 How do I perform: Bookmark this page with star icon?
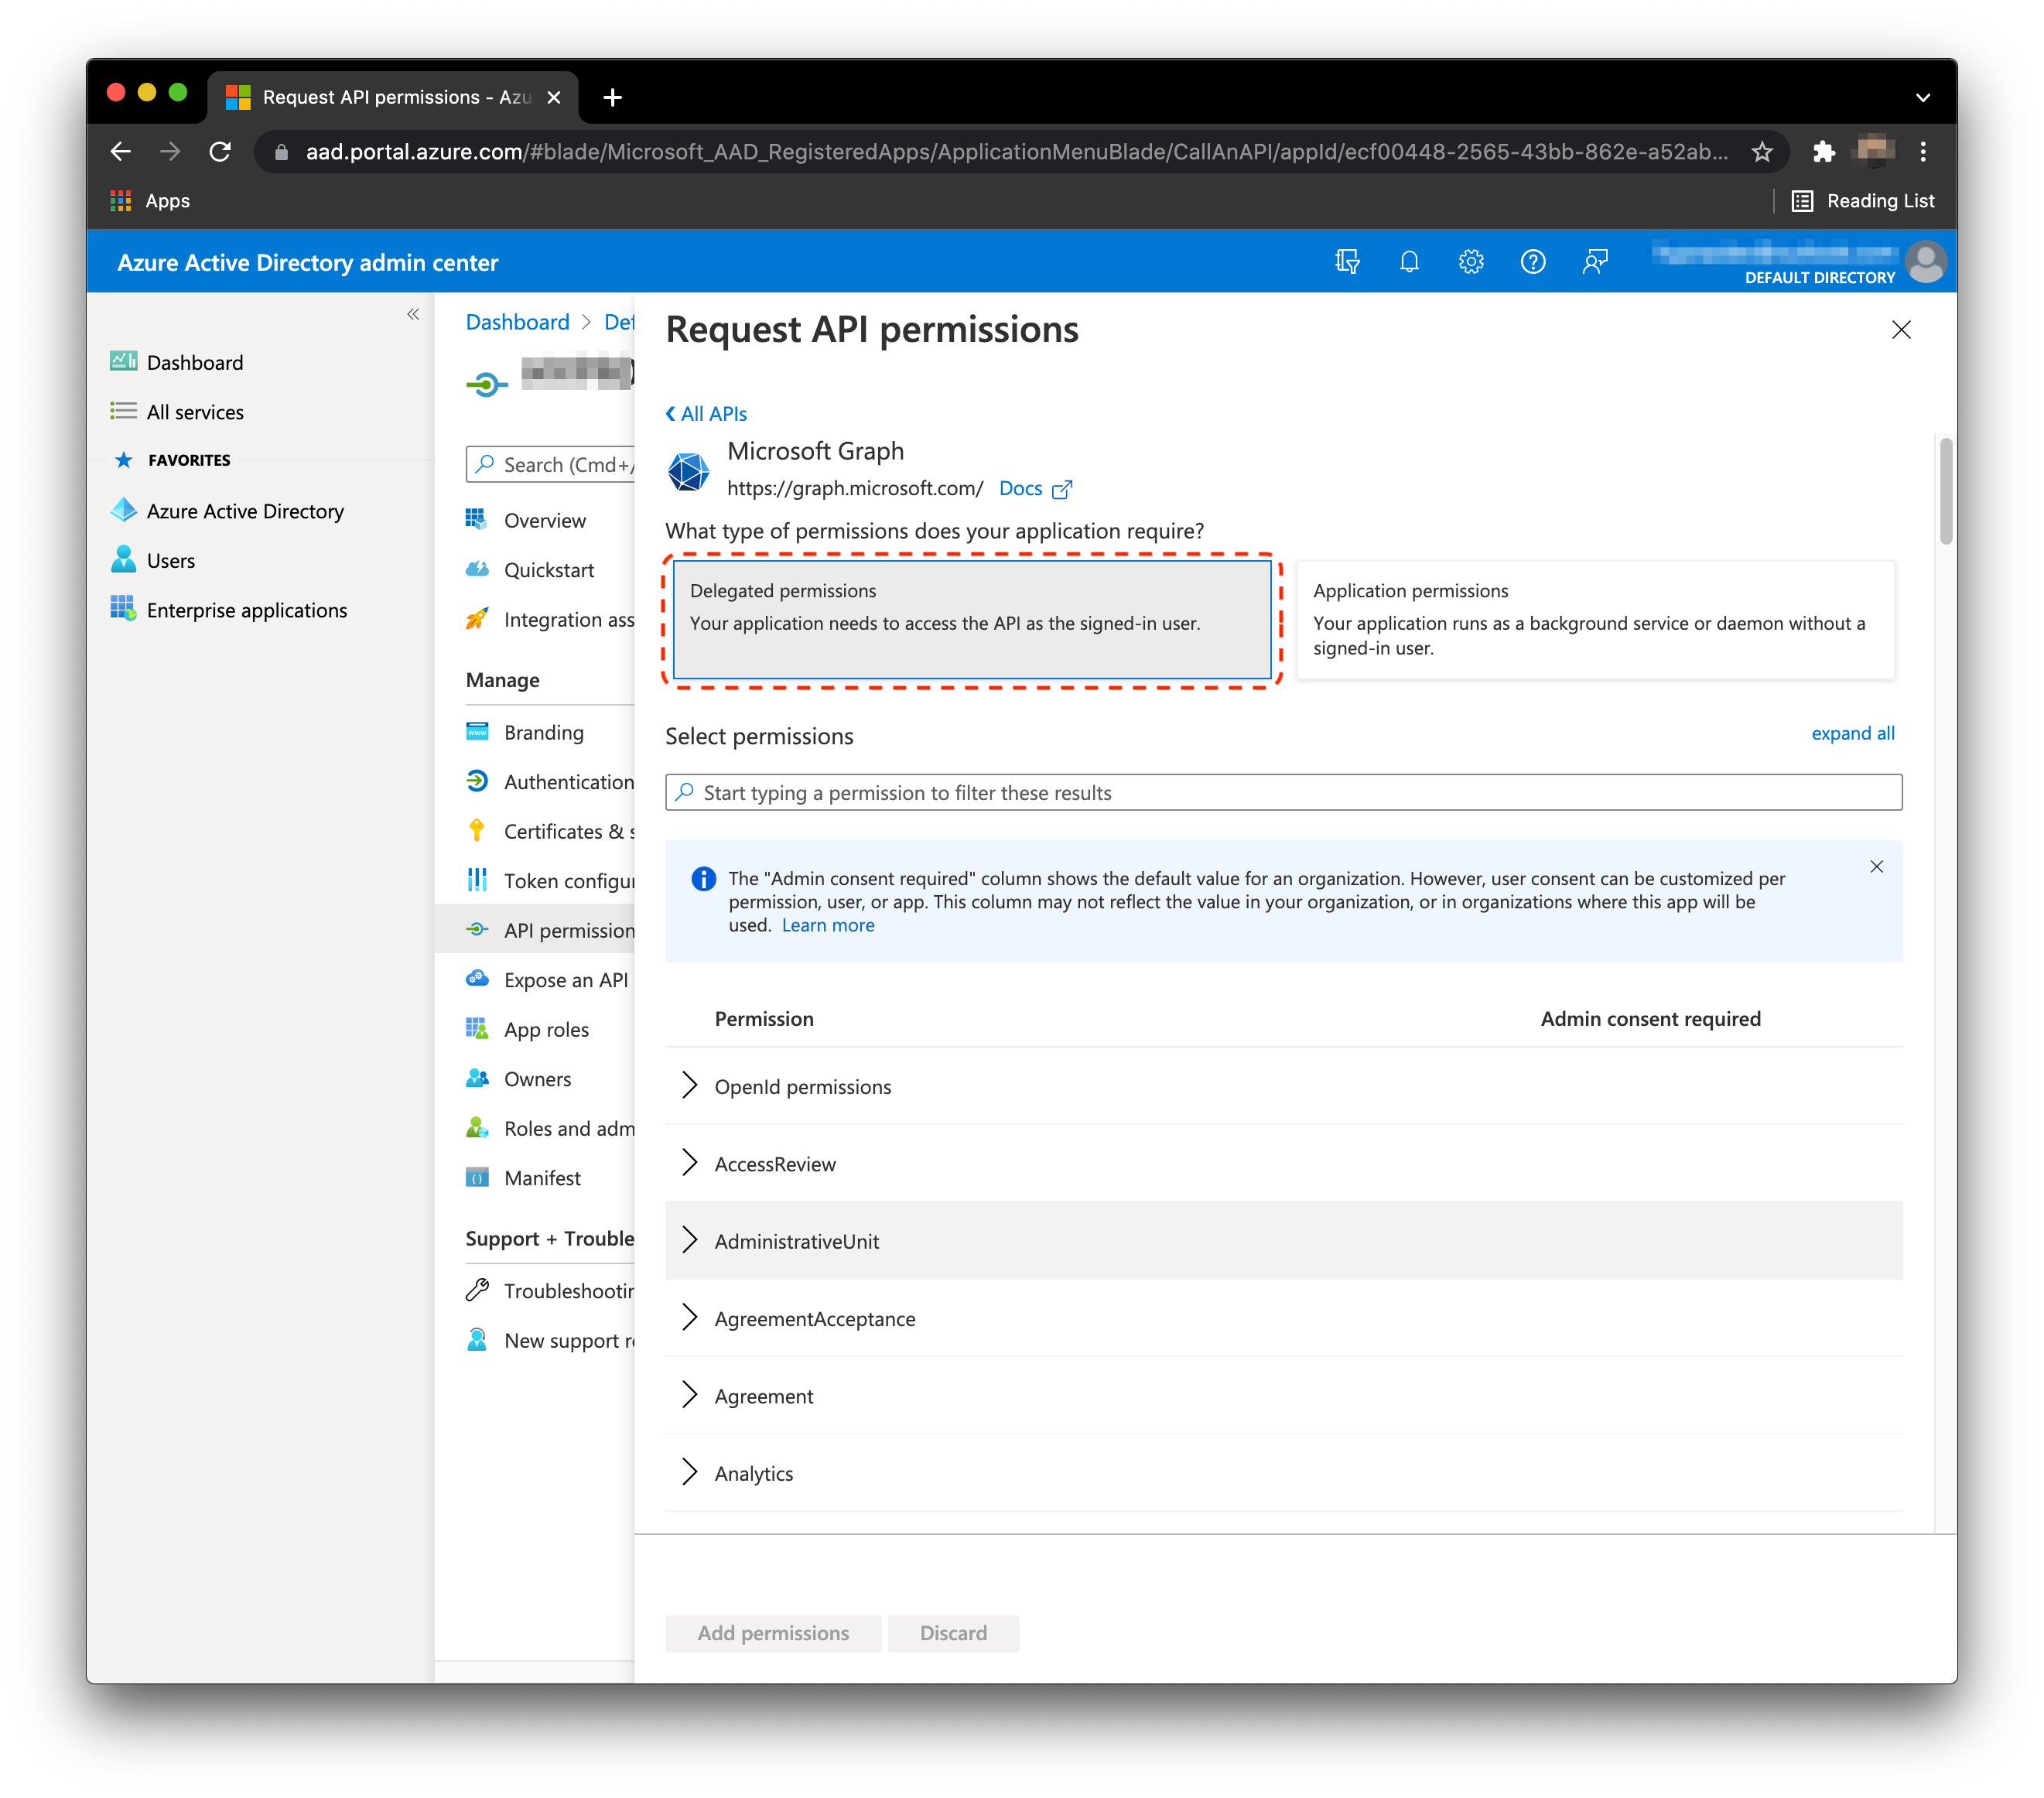[x=1762, y=152]
